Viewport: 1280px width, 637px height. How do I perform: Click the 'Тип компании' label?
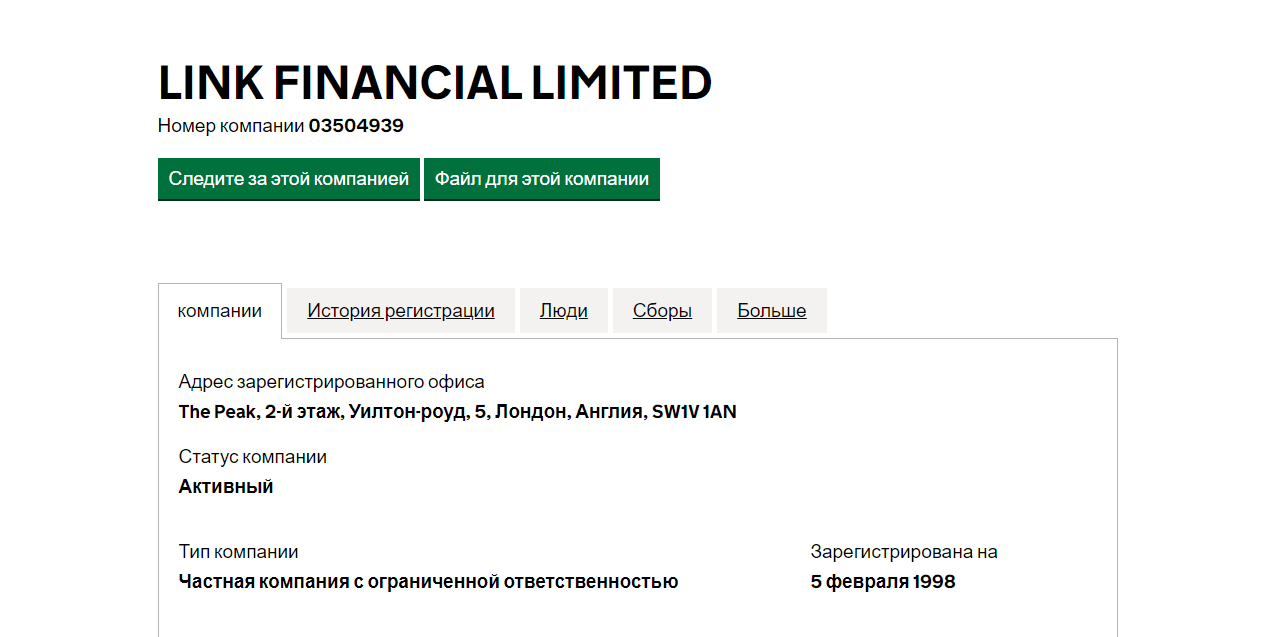click(x=237, y=551)
